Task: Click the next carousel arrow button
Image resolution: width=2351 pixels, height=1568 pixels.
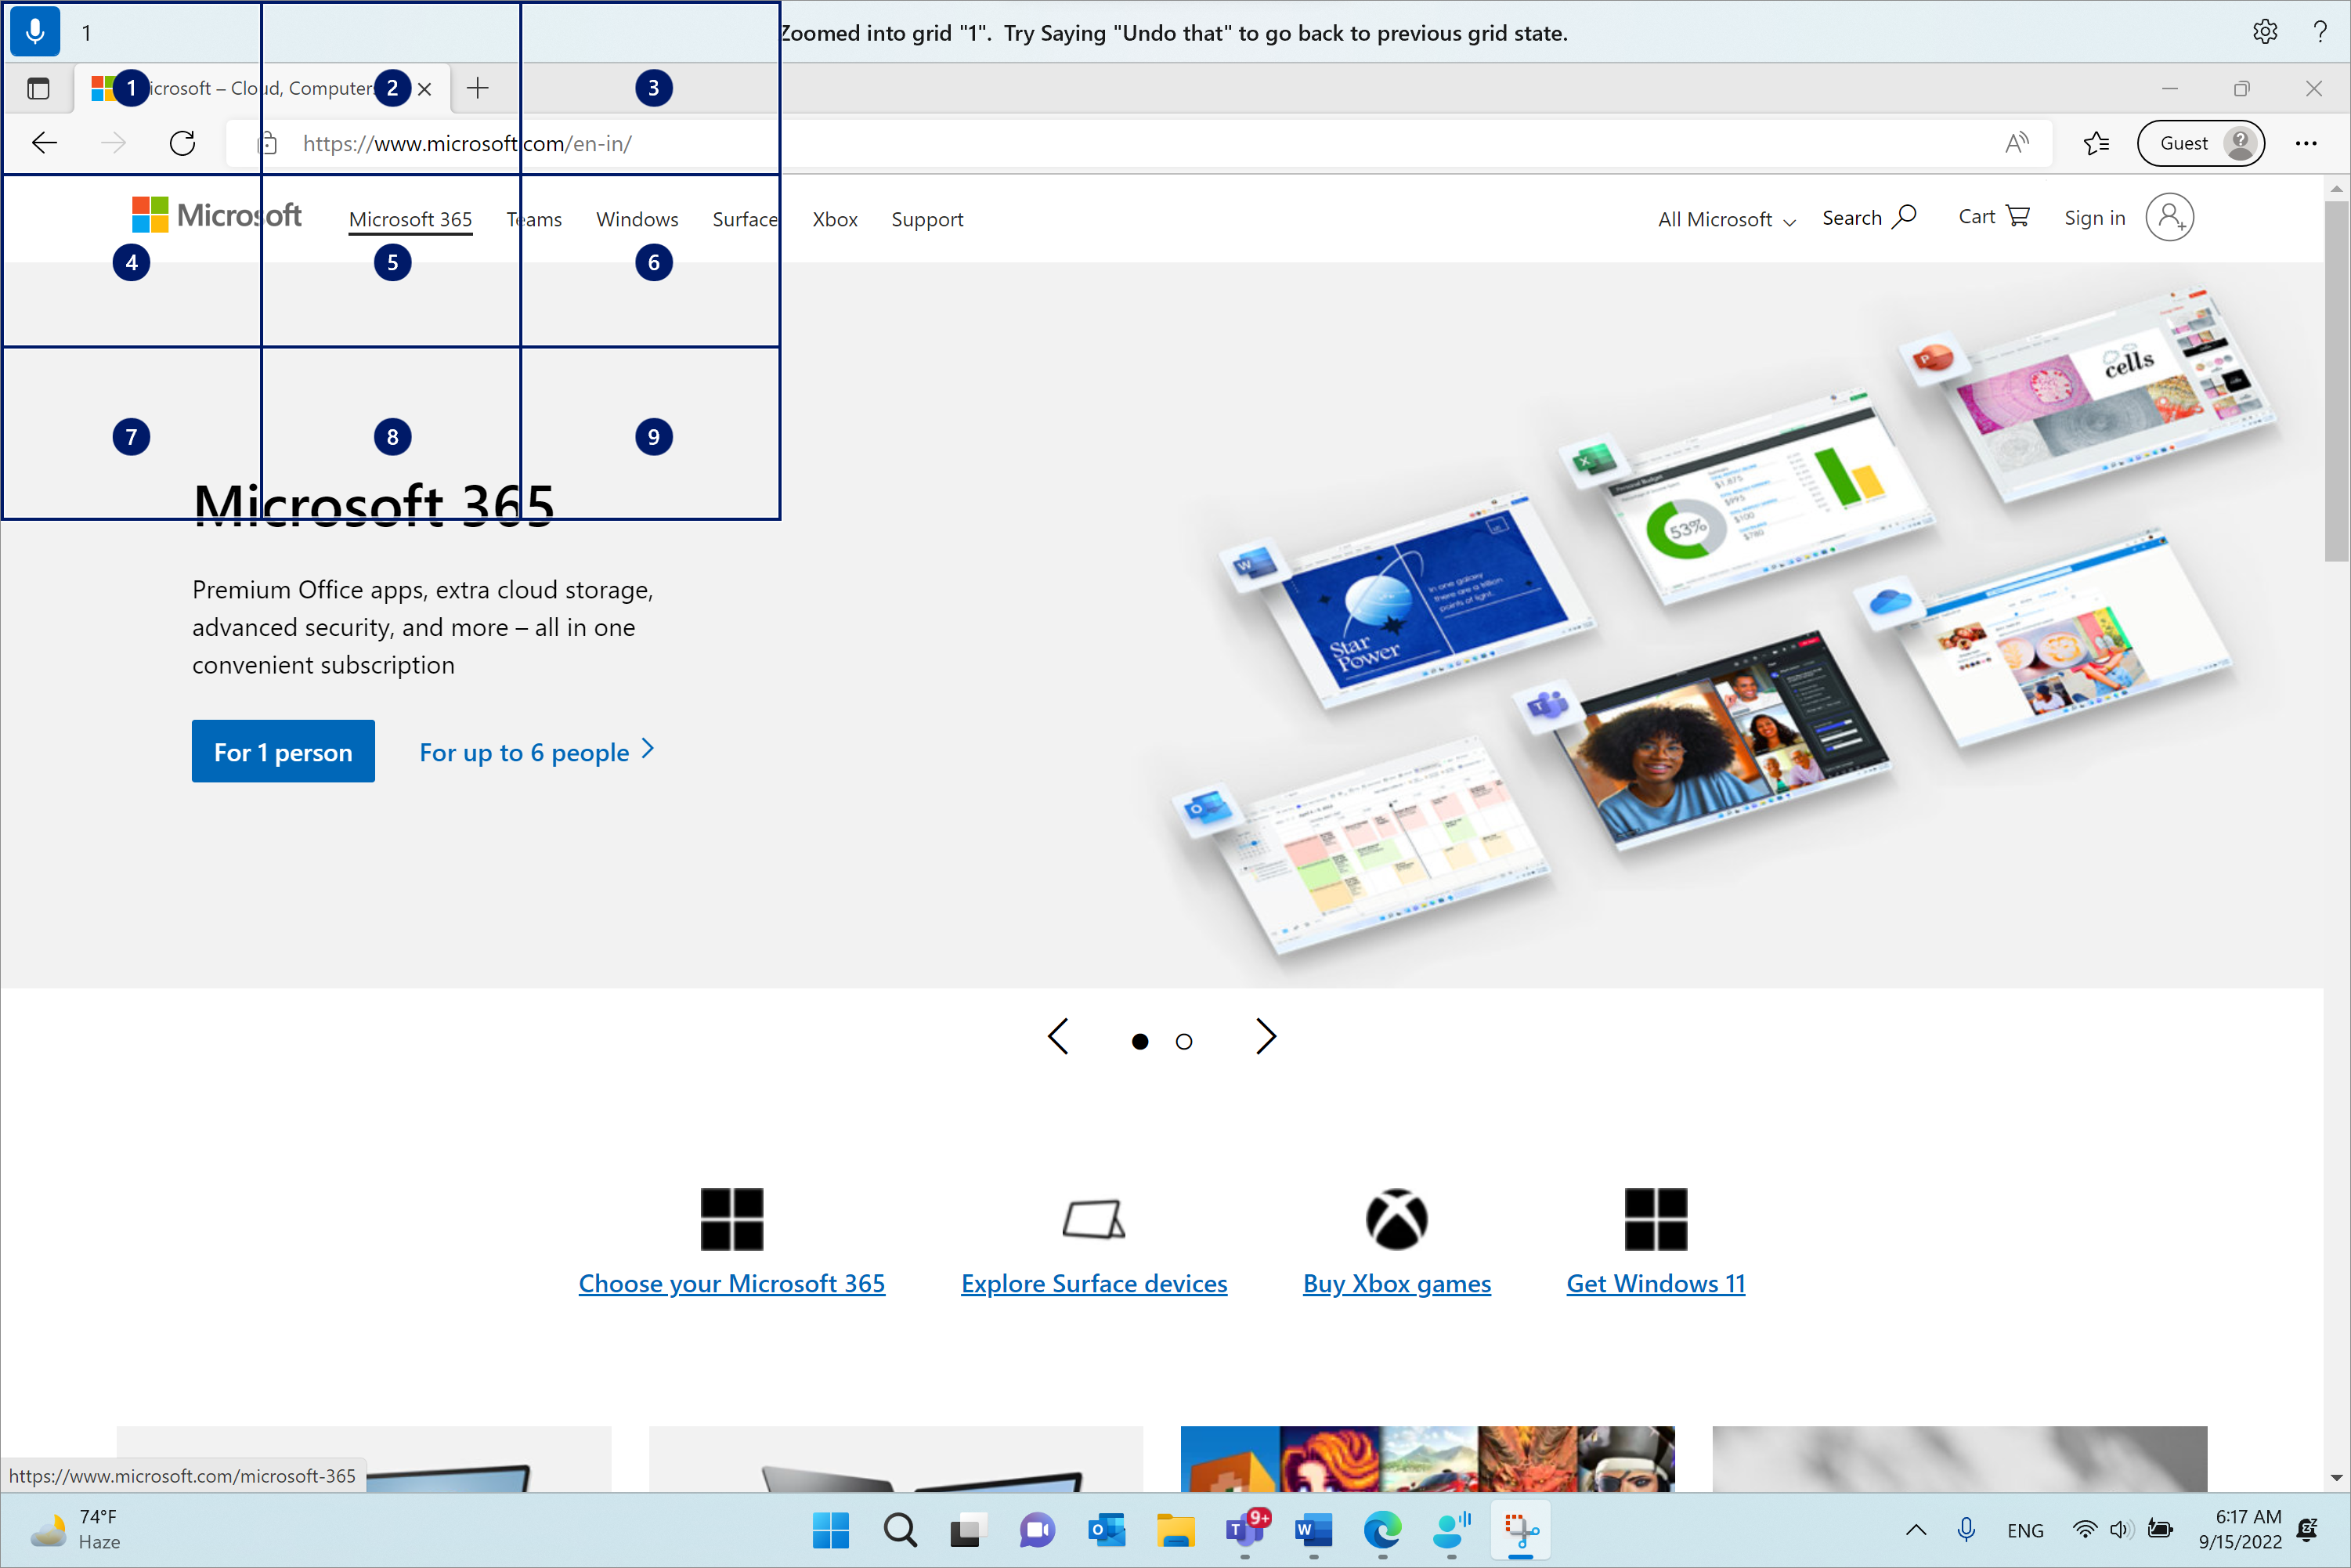Action: (x=1266, y=1038)
